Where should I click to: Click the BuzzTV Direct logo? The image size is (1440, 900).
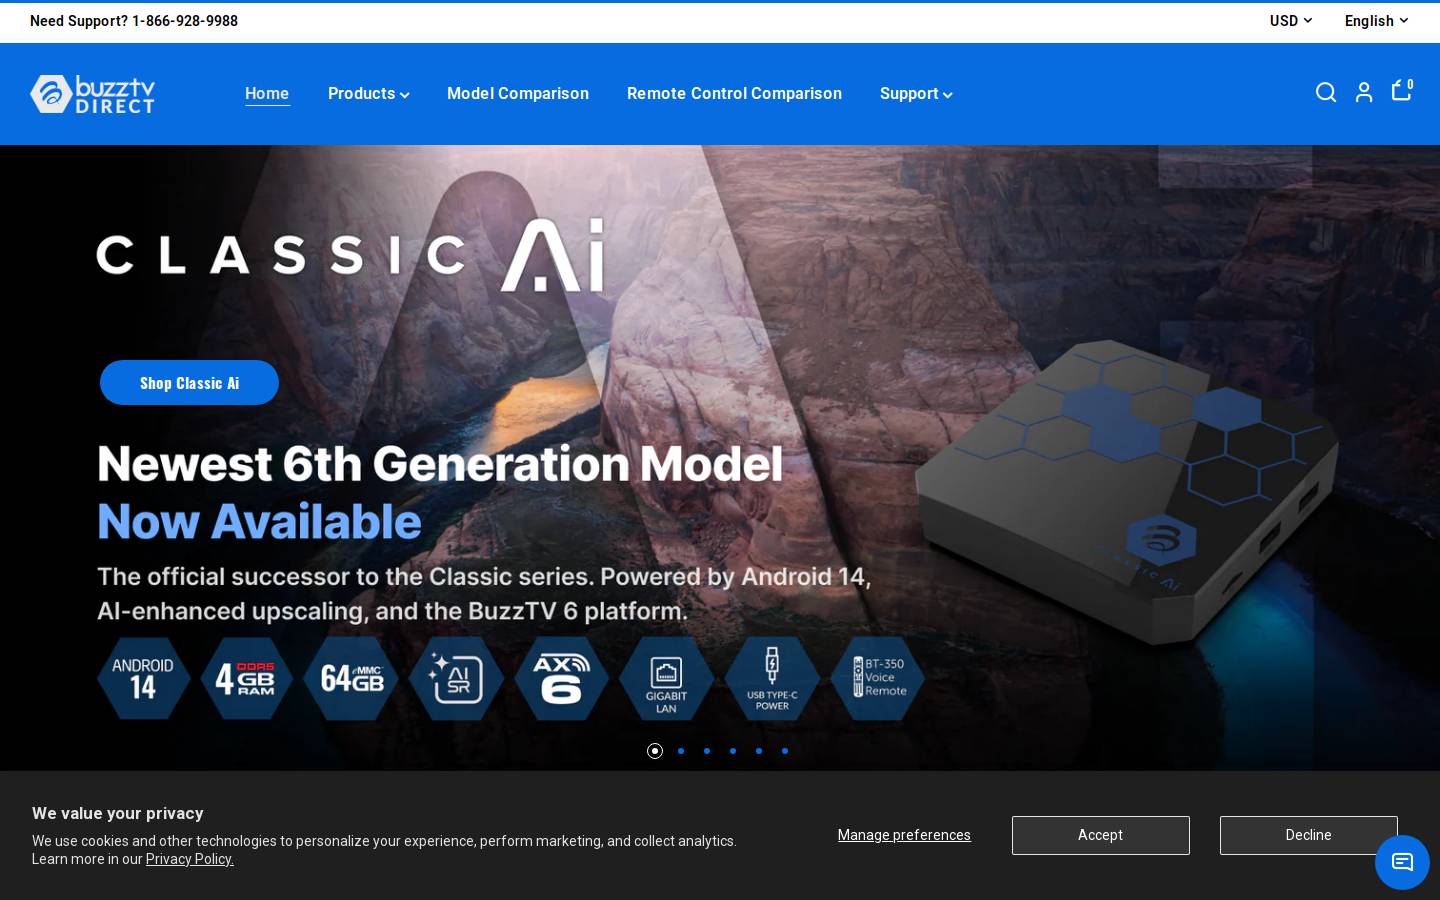coord(92,94)
